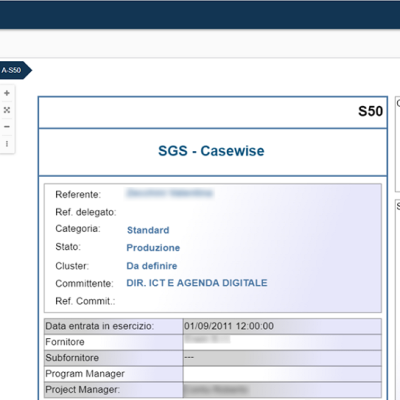Zoom out with the minus icon
Image resolution: width=400 pixels, height=400 pixels.
(7, 127)
